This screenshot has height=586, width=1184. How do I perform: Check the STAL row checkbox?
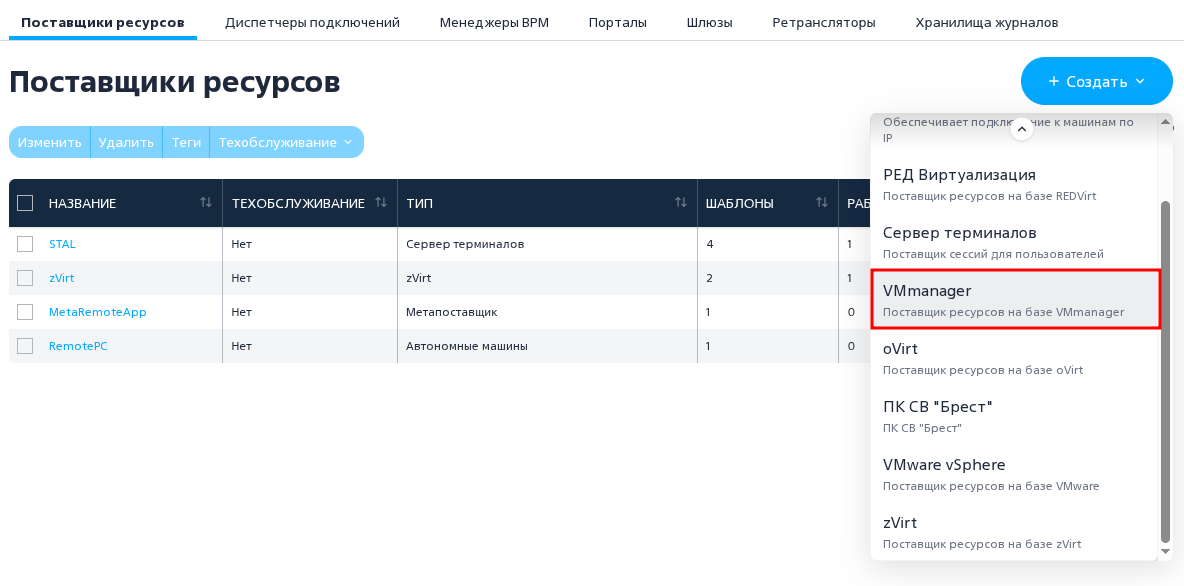pos(25,244)
